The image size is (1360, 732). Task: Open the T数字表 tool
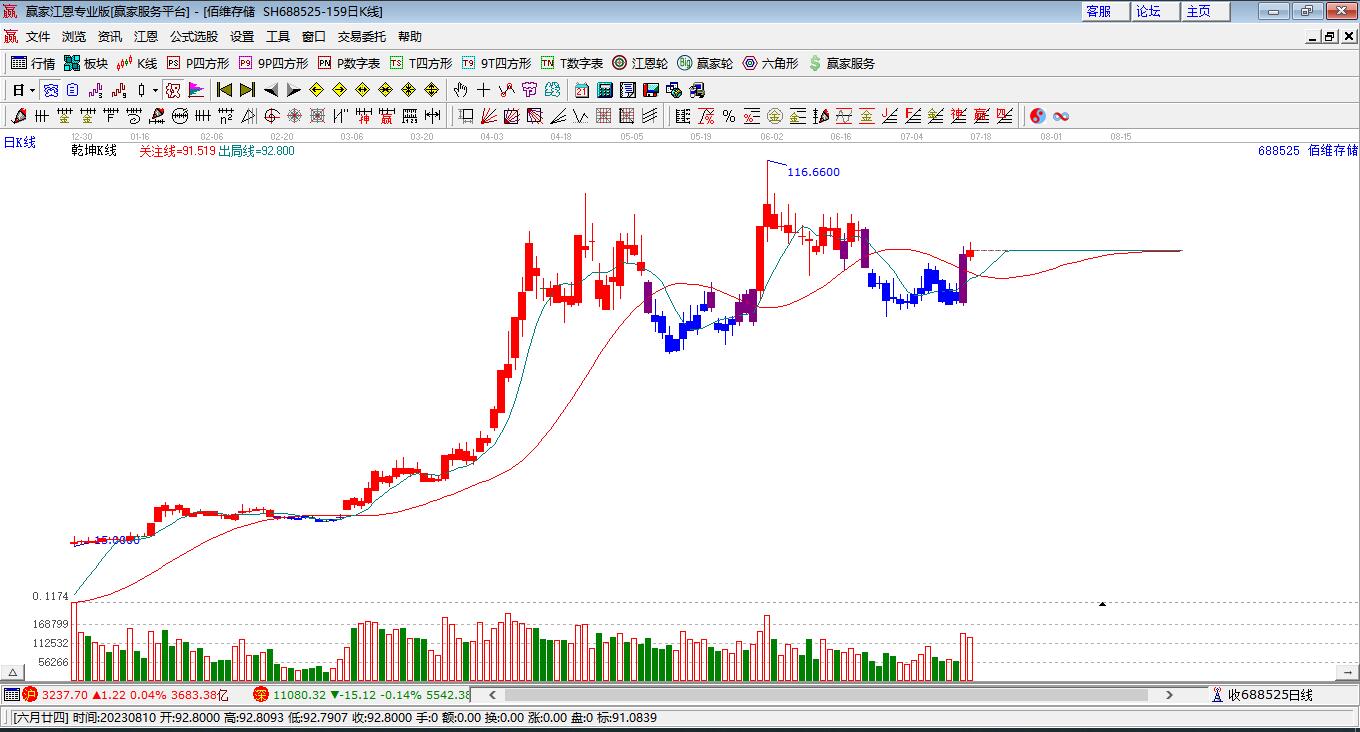[572, 63]
